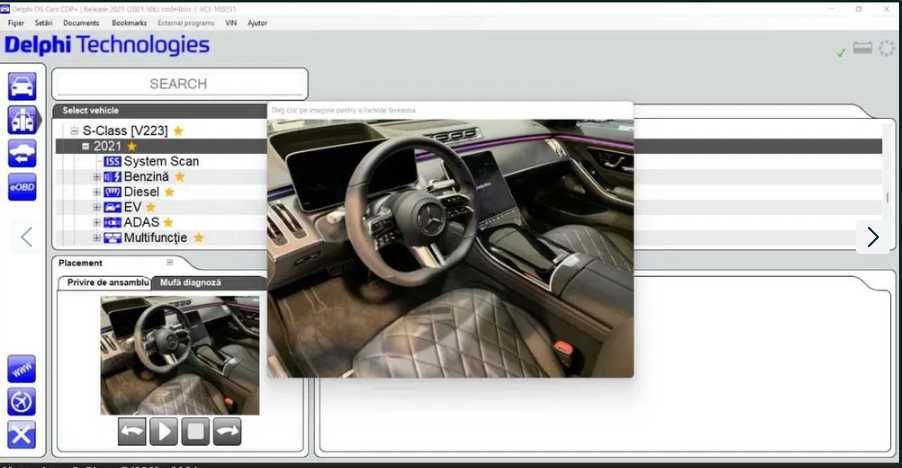Select the truck and bus icon
Viewport: 902px width, 468px height.
pos(22,120)
